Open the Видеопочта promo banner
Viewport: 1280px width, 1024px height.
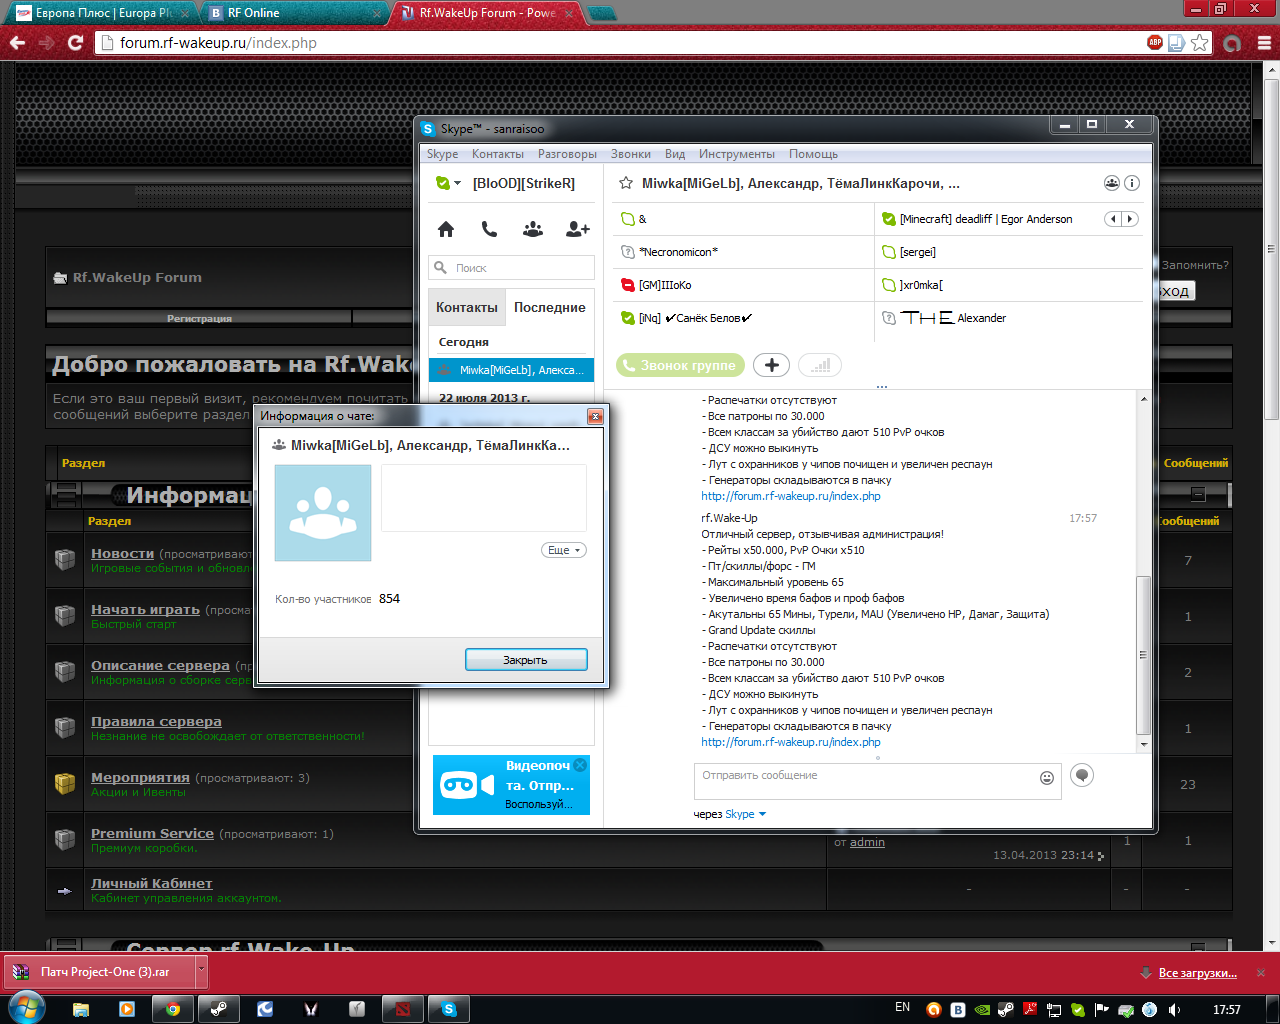pyautogui.click(x=511, y=785)
